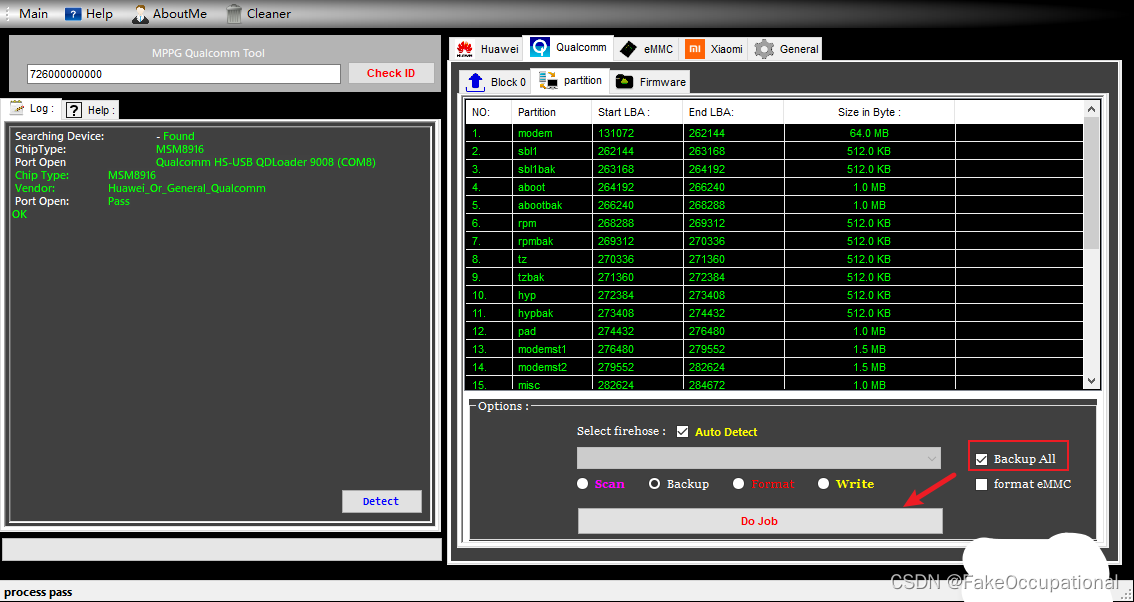Open the Main menu
This screenshot has width=1134, height=602.
tap(33, 14)
